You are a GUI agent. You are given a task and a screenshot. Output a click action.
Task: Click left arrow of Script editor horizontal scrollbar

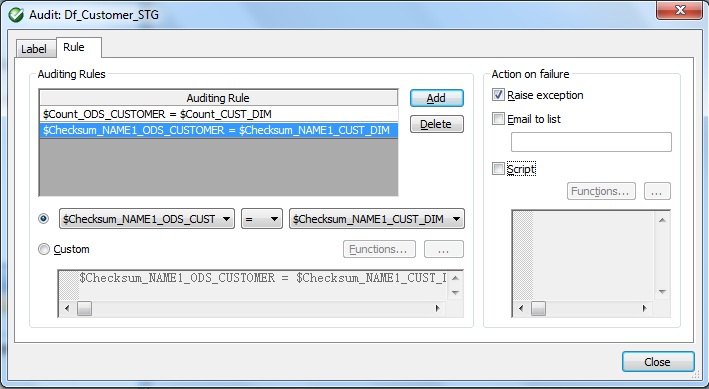pos(521,308)
